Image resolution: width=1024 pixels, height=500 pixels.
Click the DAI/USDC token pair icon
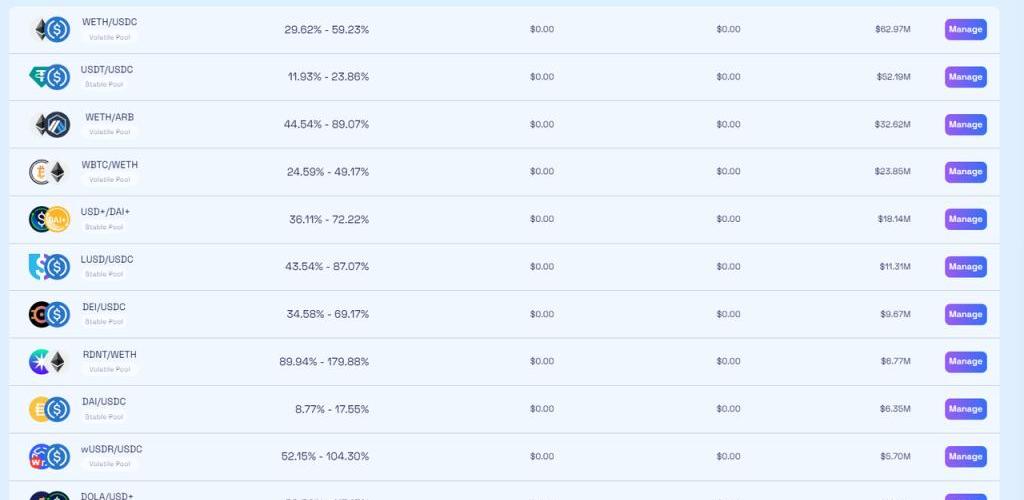(49, 409)
